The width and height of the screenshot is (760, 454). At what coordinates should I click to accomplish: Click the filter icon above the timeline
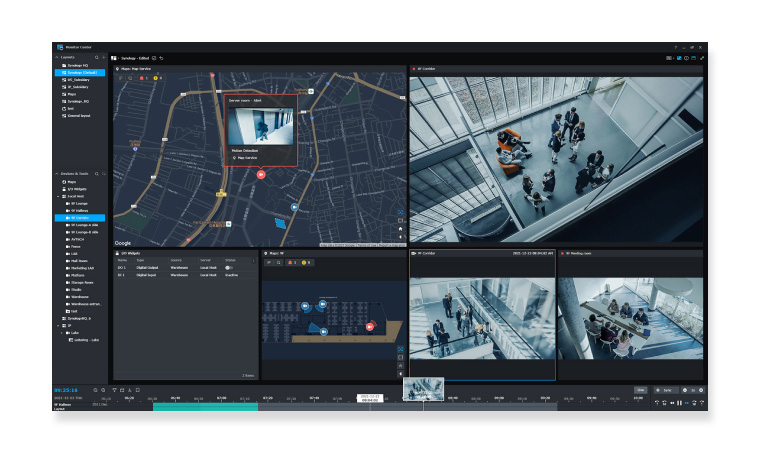point(115,389)
